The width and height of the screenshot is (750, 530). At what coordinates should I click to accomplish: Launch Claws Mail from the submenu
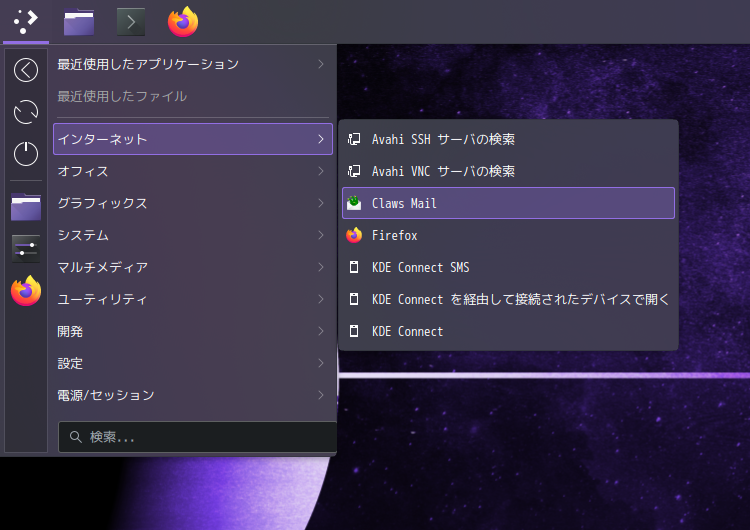pyautogui.click(x=508, y=203)
